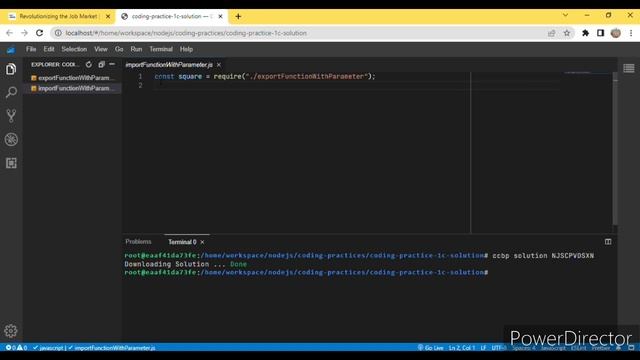This screenshot has height=360, width=640.
Task: Click Ln 2, Col 1 in the status bar
Action: click(x=462, y=348)
